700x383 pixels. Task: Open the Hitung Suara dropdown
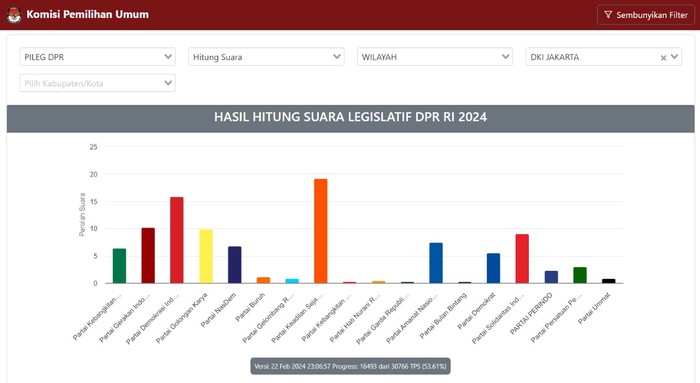coord(266,57)
